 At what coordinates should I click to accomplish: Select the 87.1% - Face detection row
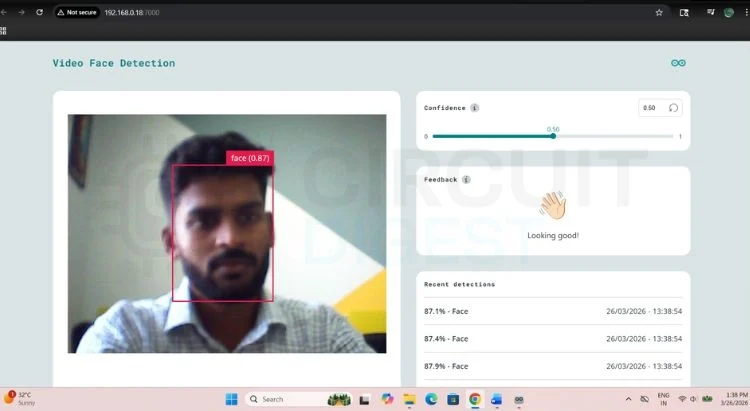click(x=553, y=311)
